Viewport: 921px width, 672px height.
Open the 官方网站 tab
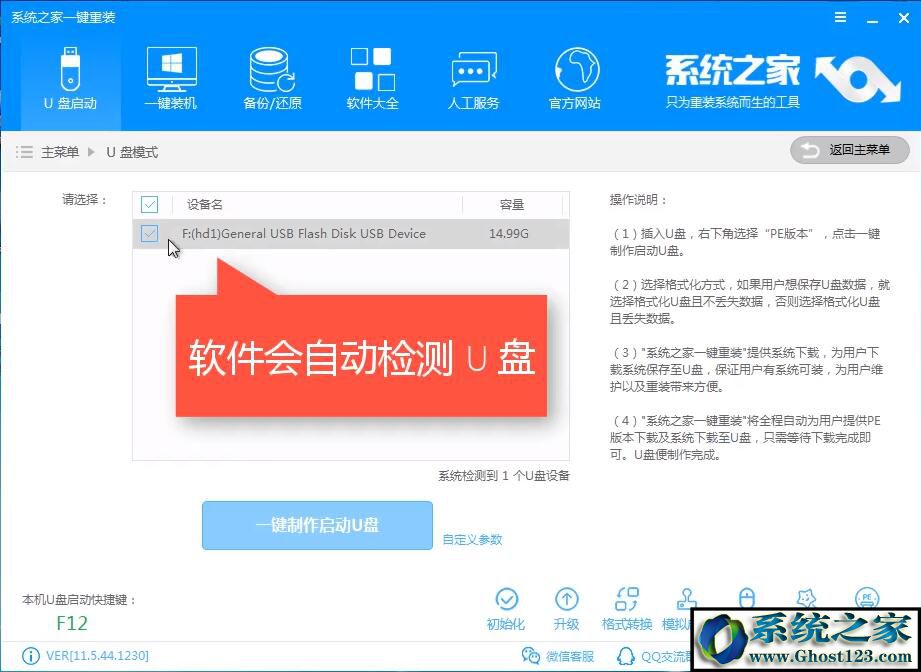click(x=575, y=80)
